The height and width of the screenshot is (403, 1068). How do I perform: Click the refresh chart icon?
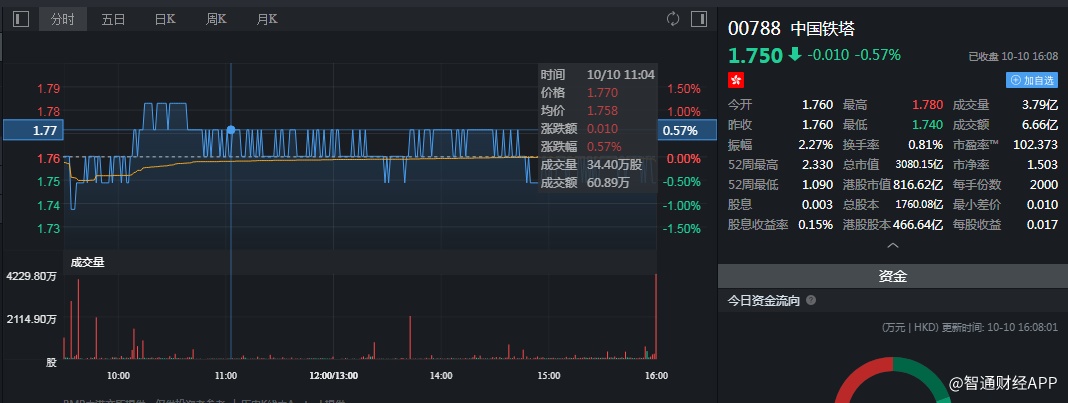point(673,19)
